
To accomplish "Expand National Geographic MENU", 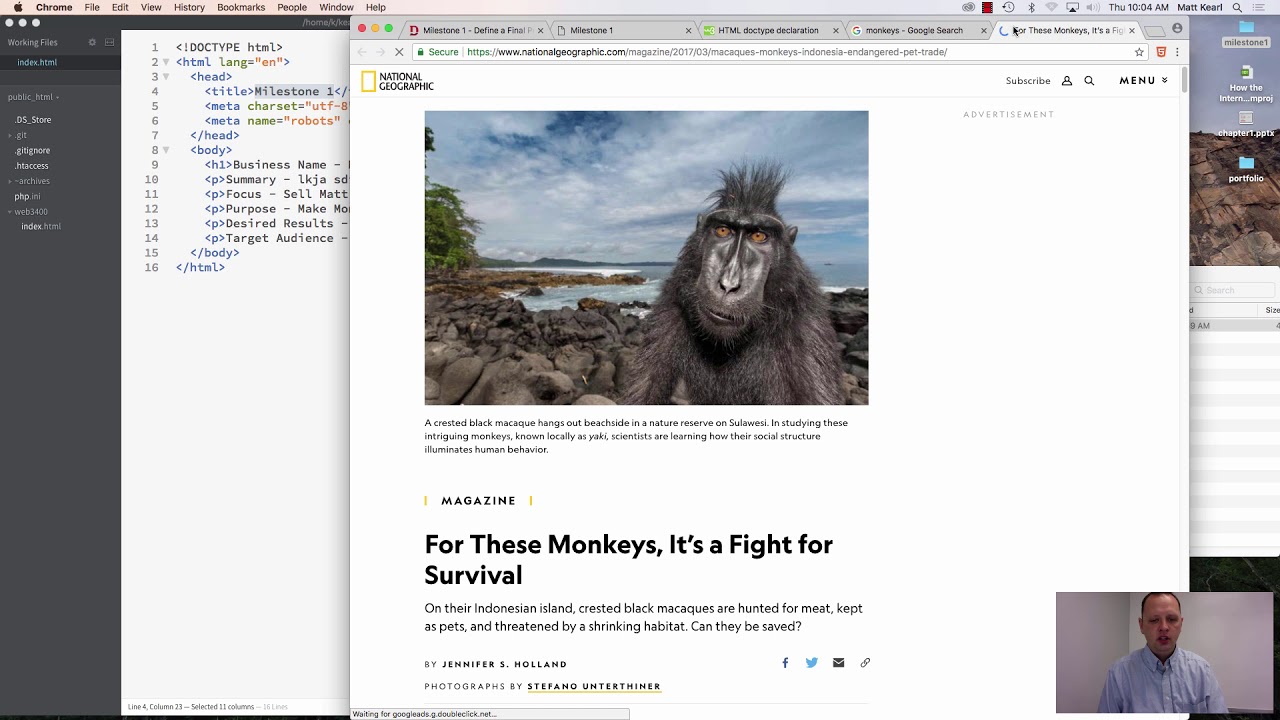I will [1143, 81].
